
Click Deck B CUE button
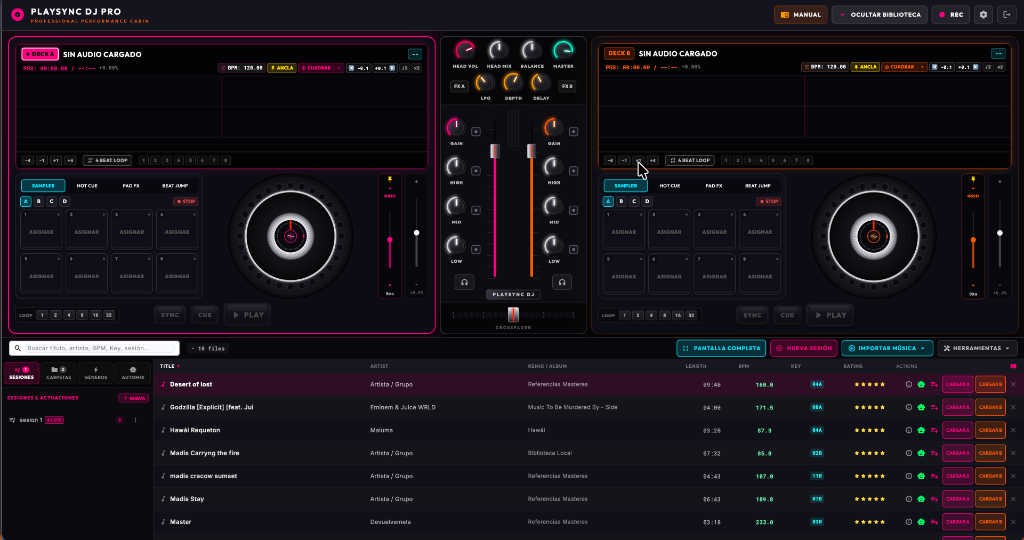[x=787, y=315]
